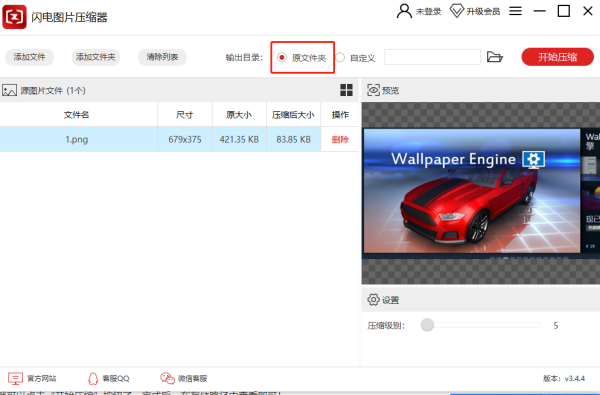Click the custom output path input field
Viewport: 600px width, 395px height.
(x=432, y=57)
